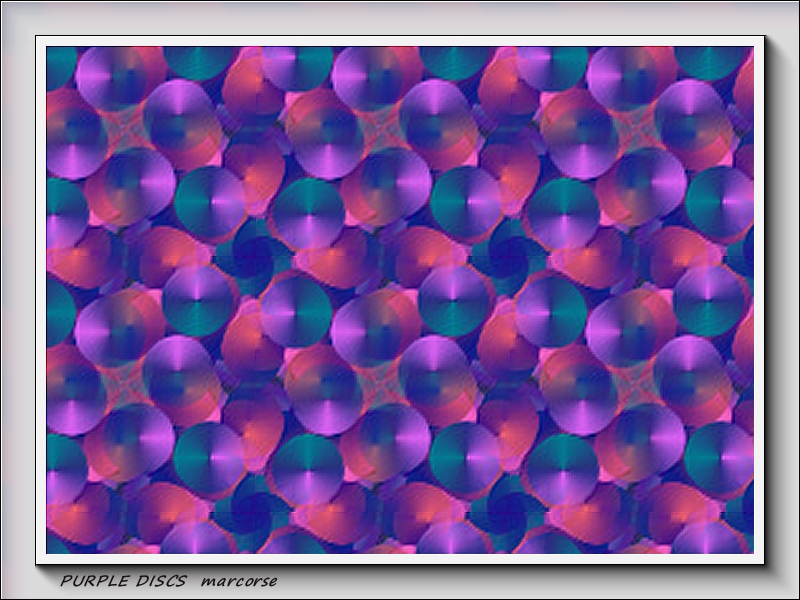The image size is (800, 600).
Task: Click the white frame's bottom border
Action: [400, 558]
